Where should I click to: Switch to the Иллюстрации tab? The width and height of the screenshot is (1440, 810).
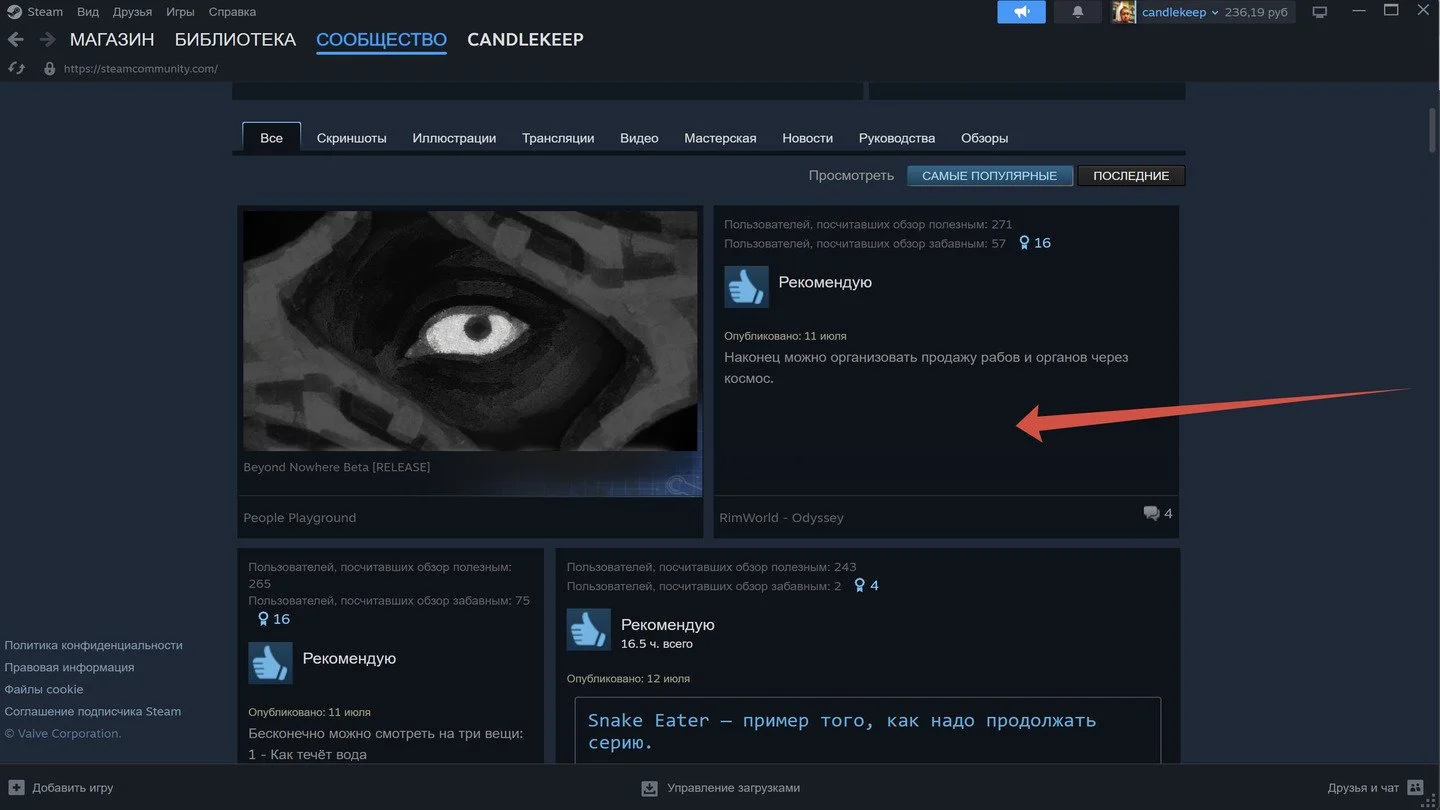(454, 138)
